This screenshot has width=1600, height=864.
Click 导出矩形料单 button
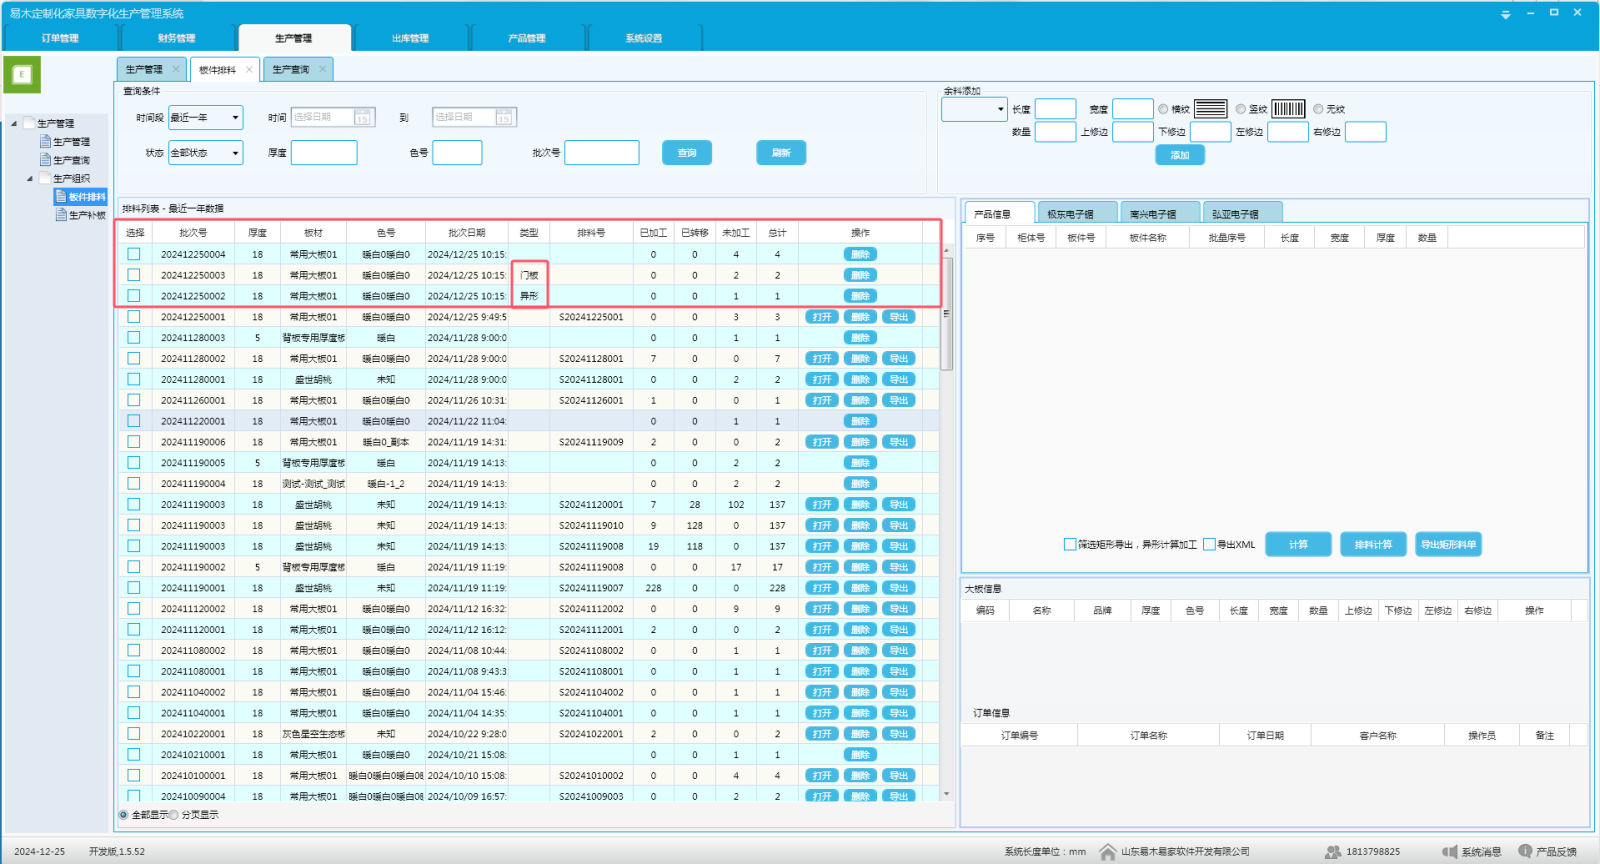1449,544
